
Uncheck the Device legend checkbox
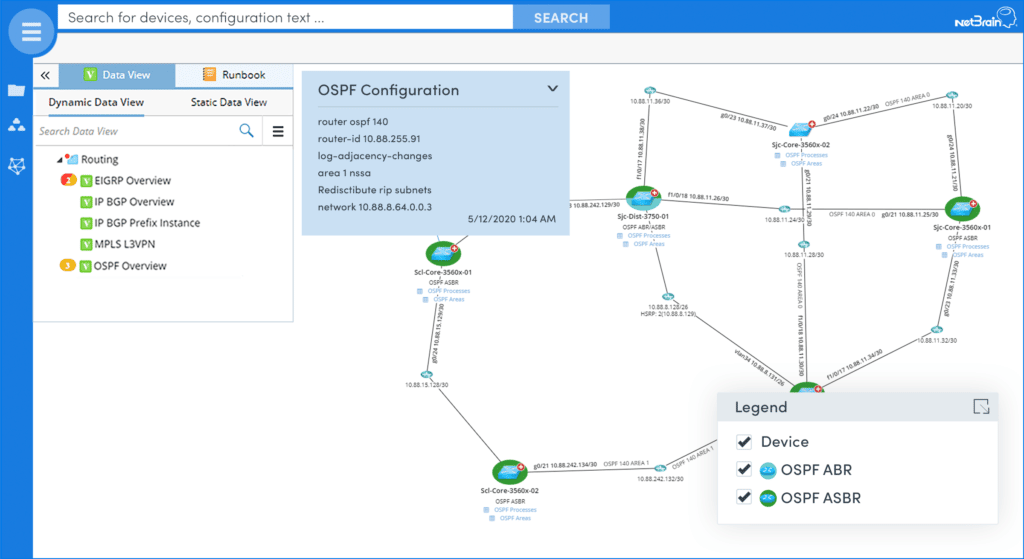click(x=744, y=442)
